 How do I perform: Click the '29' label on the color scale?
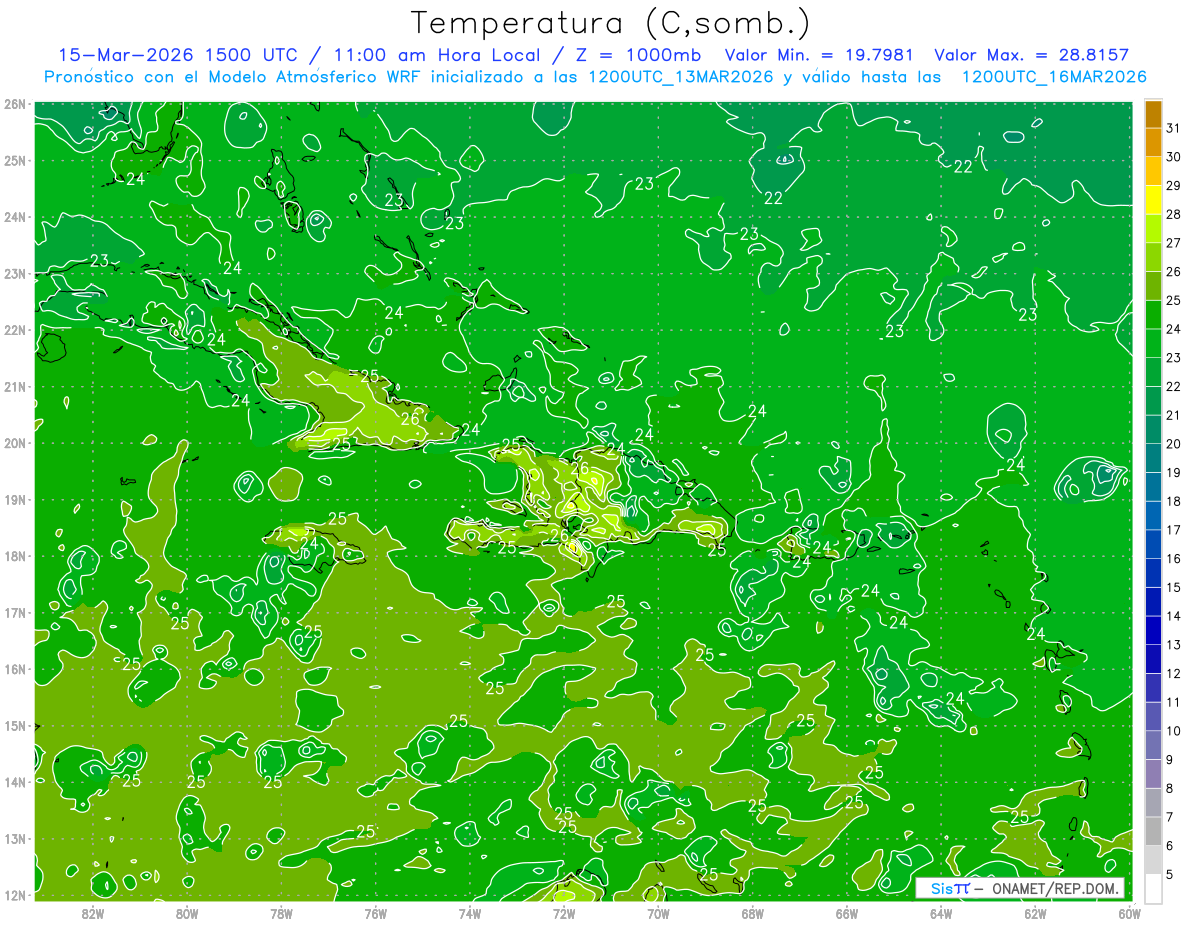click(1174, 185)
